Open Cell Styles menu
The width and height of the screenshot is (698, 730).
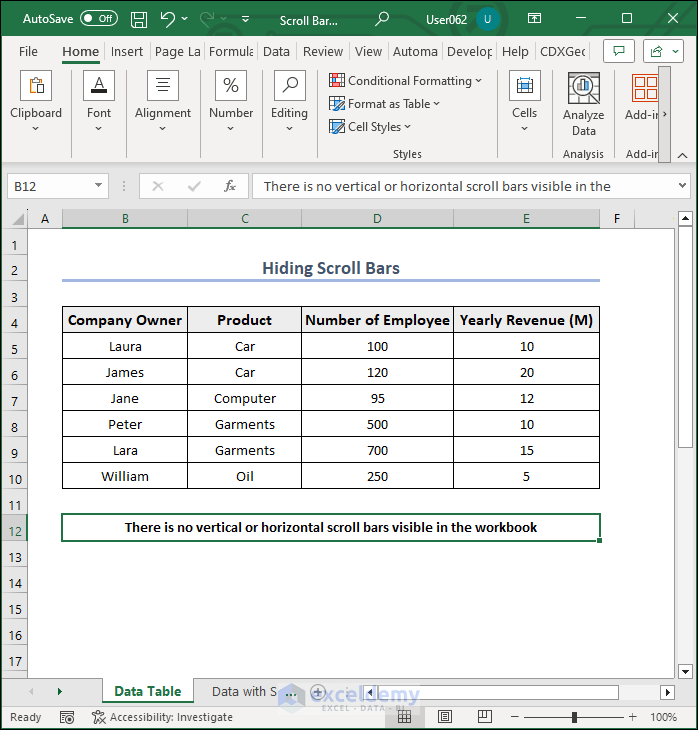pyautogui.click(x=370, y=127)
